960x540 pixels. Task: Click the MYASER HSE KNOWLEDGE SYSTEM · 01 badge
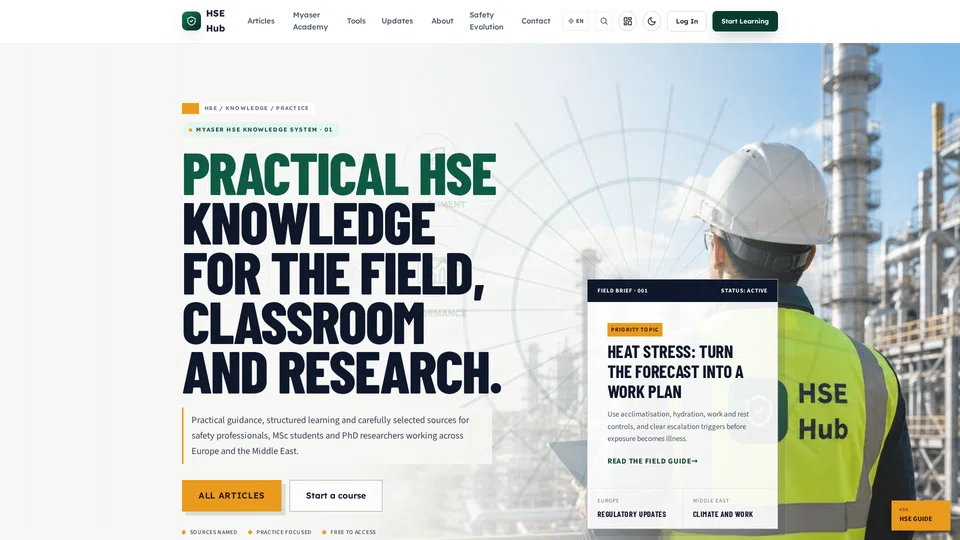pyautogui.click(x=261, y=129)
